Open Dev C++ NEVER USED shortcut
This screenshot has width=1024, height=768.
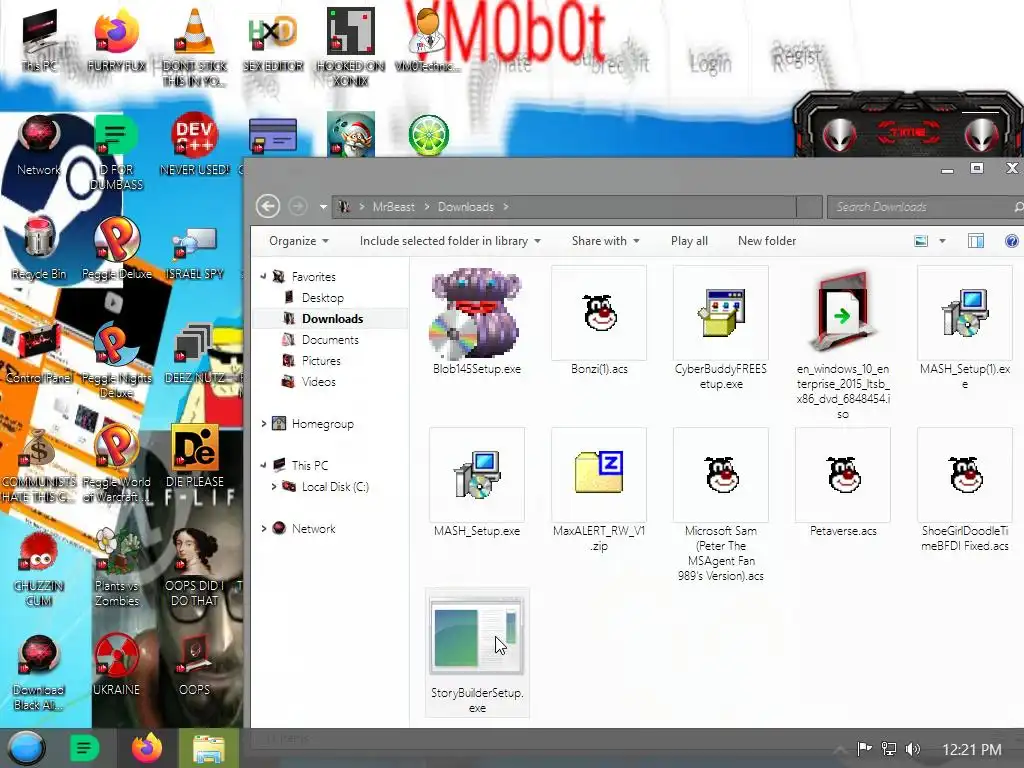click(194, 146)
